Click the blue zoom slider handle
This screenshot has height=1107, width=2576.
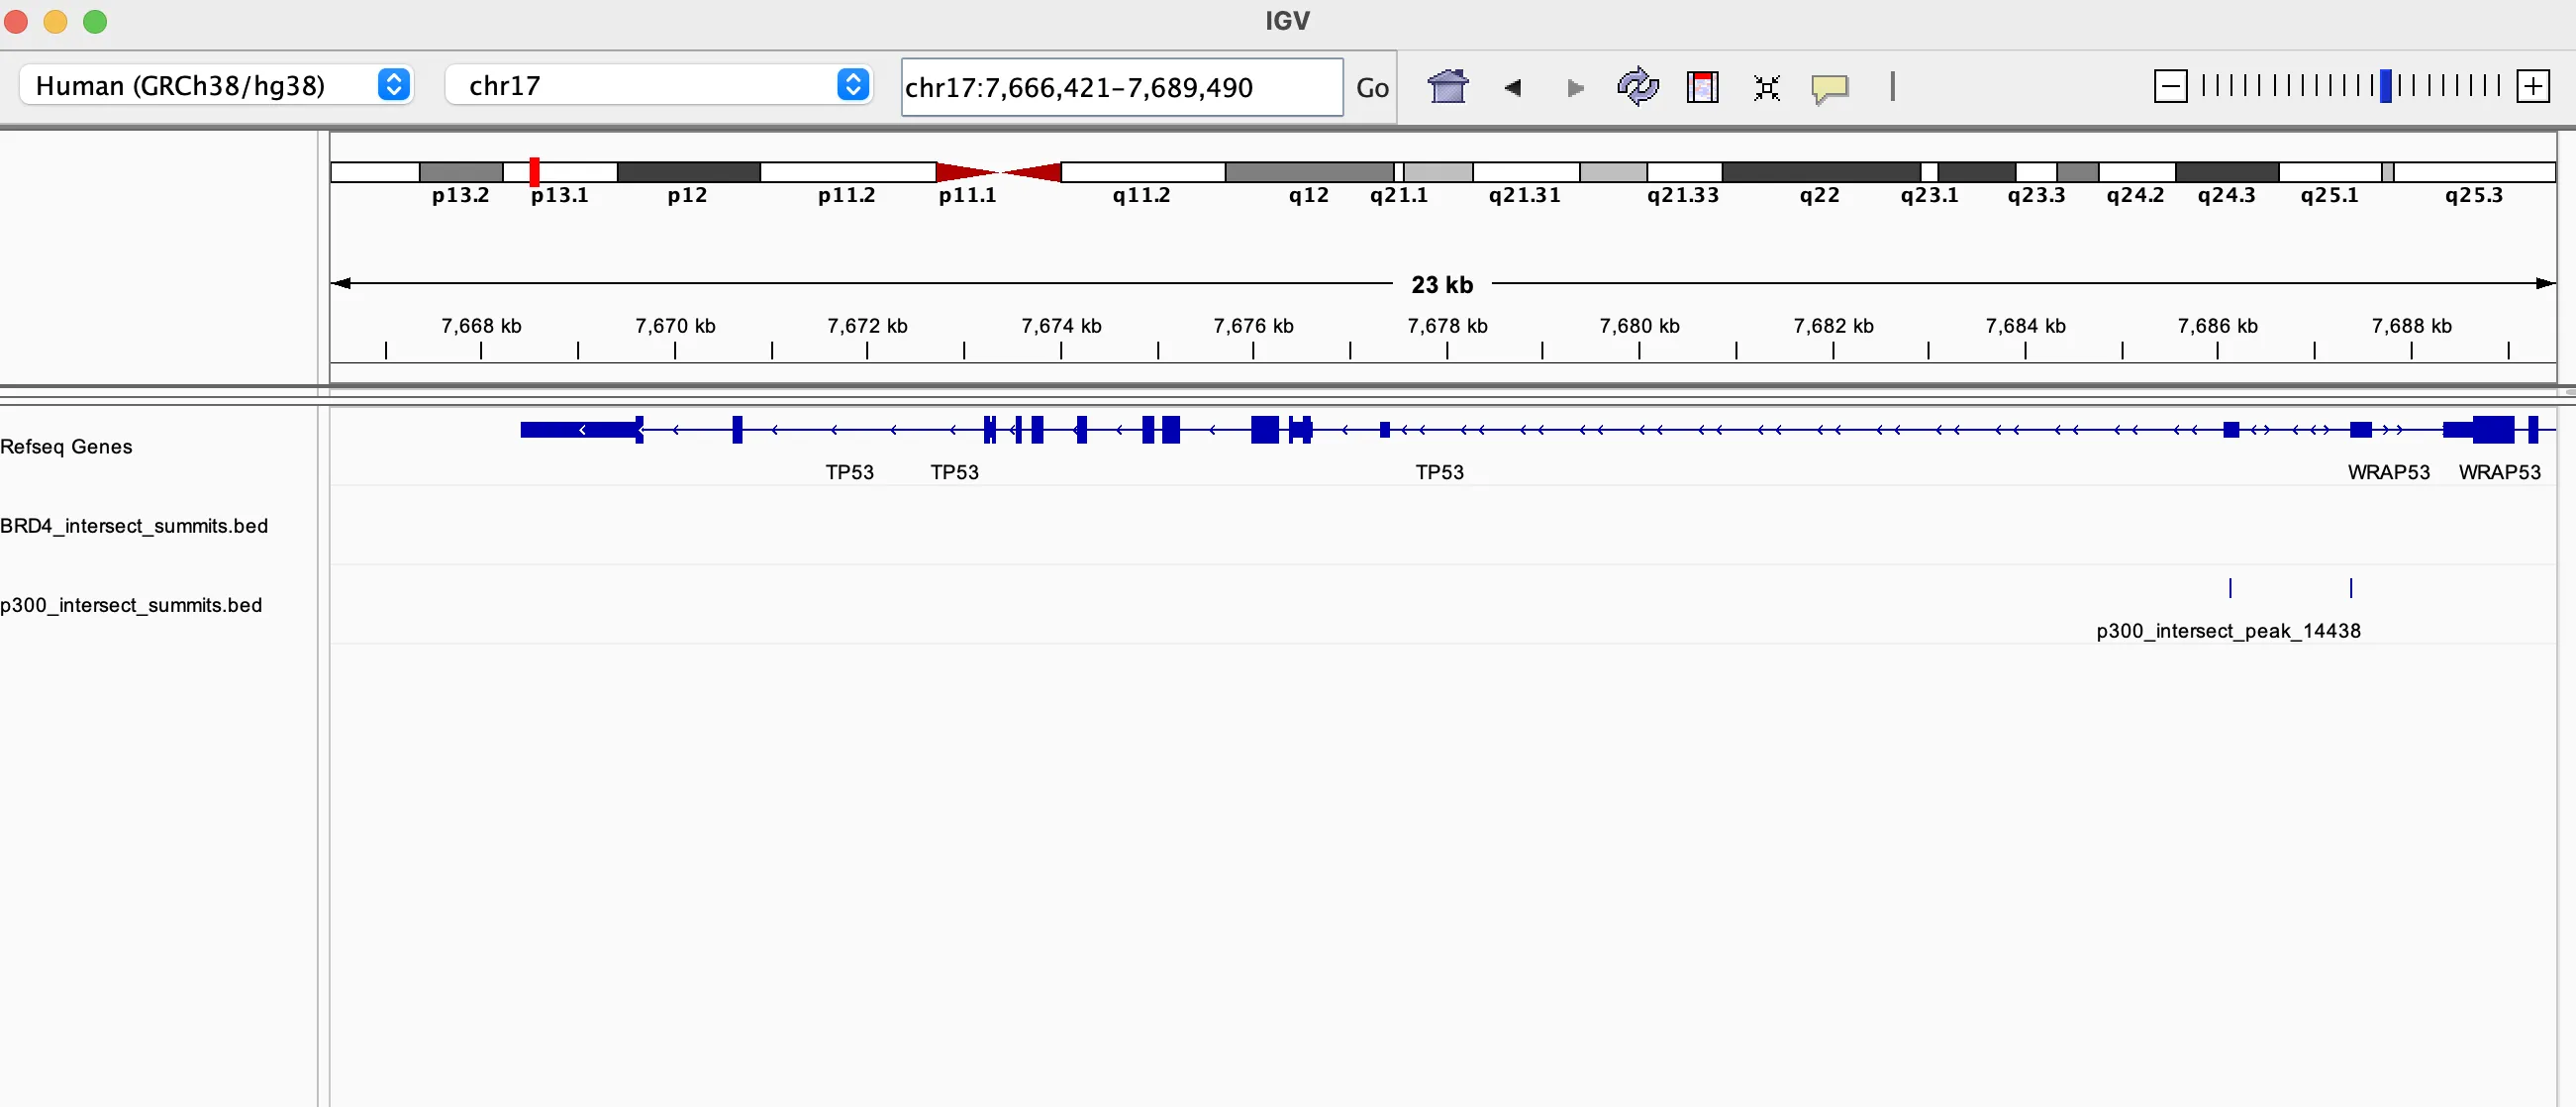tap(2385, 86)
